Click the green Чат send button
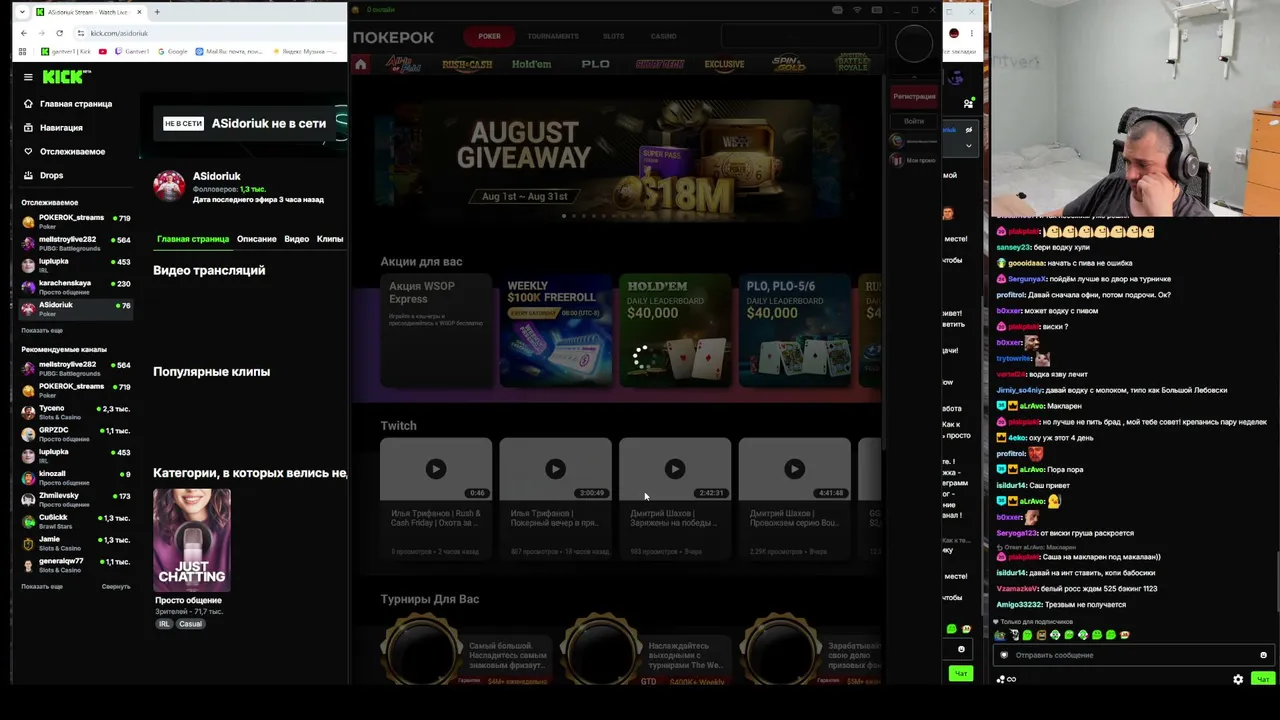The width and height of the screenshot is (1280, 720). tap(1263, 679)
